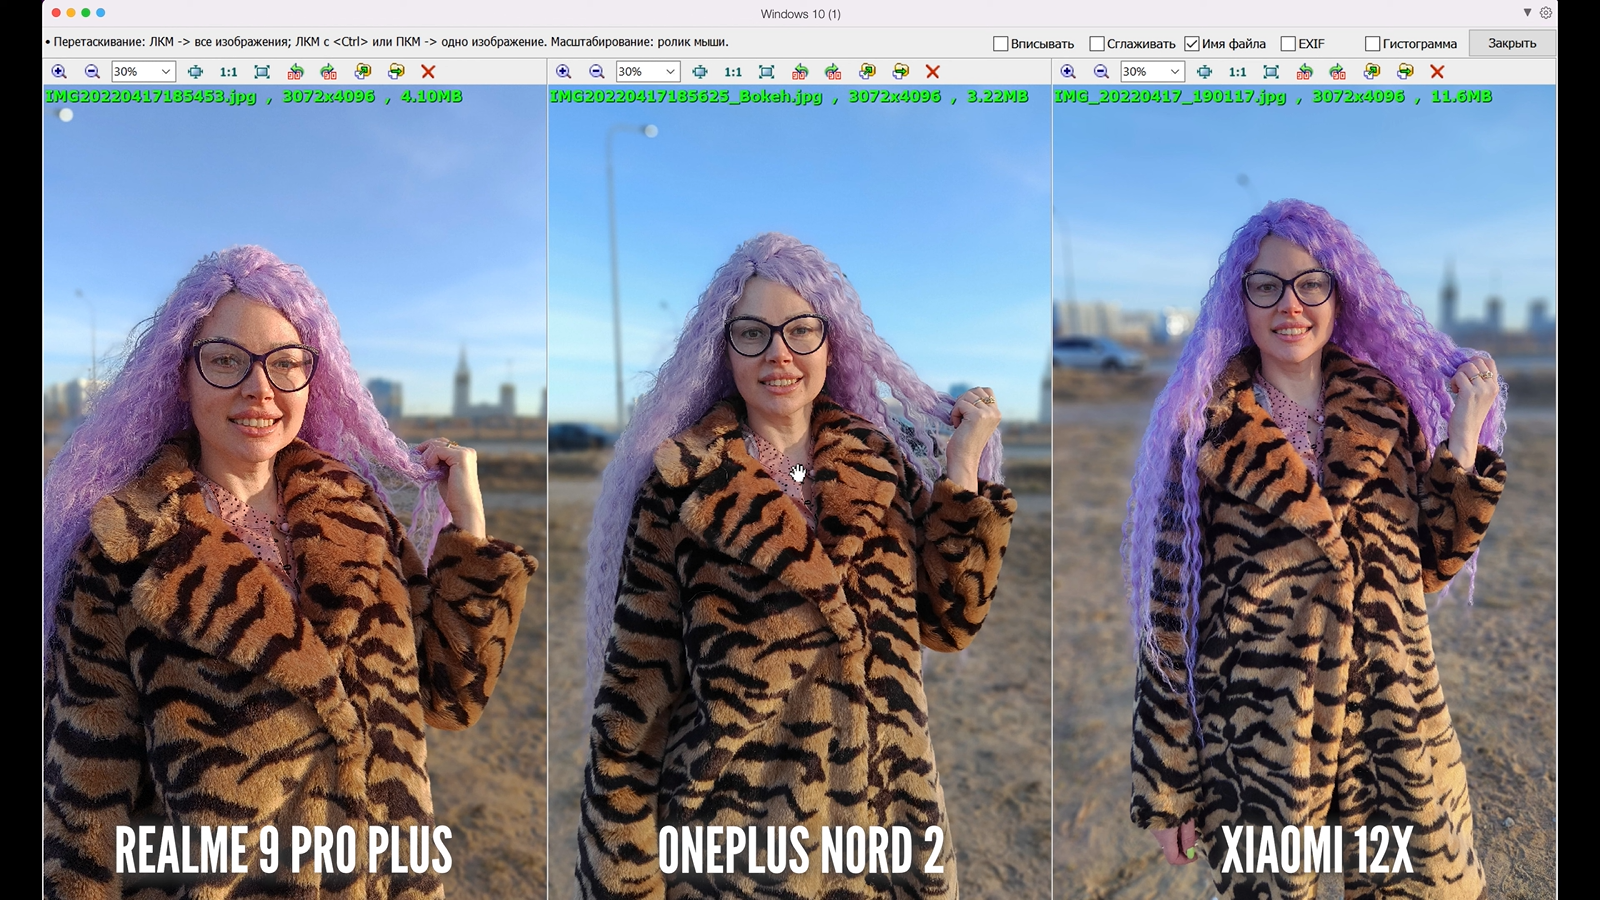Click the fit-frame icon above the Xiaomi photo
This screenshot has width=1600, height=900.
point(1271,72)
